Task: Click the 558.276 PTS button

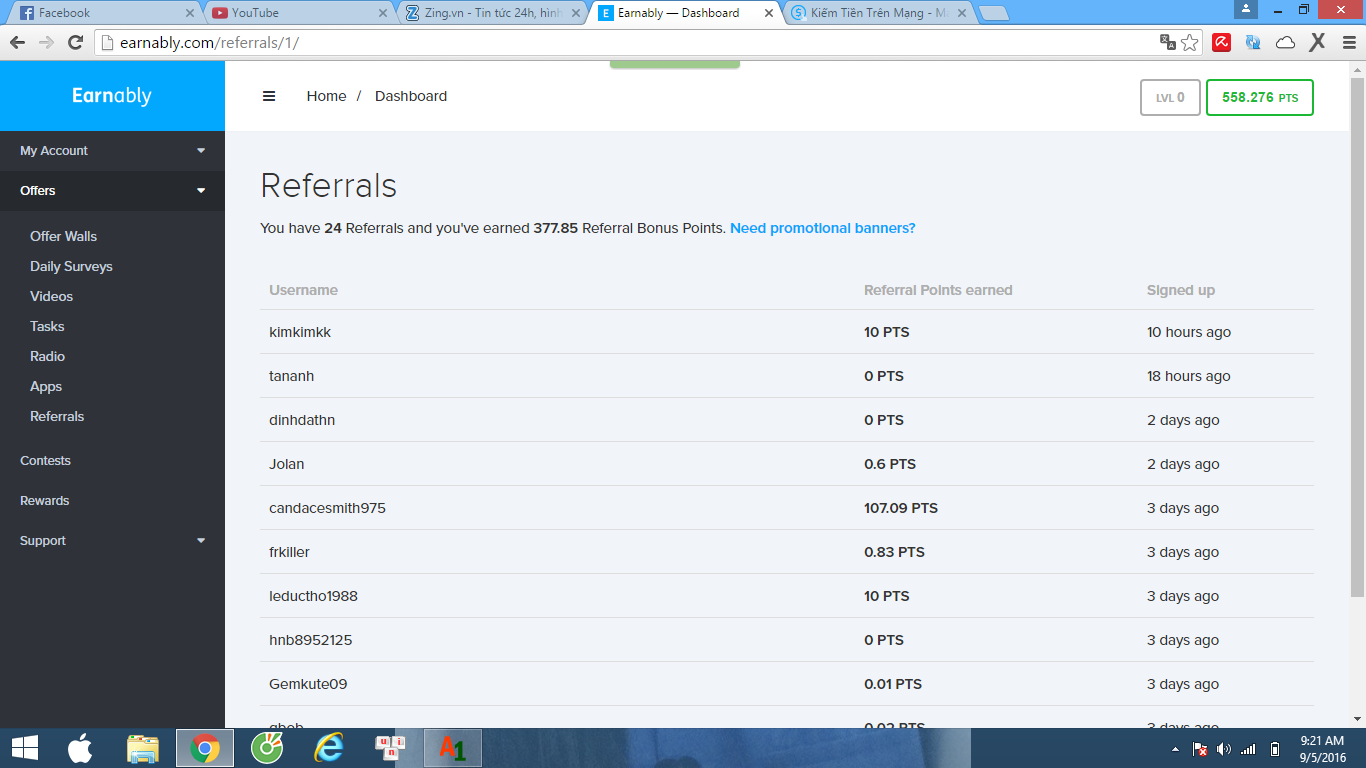Action: tap(1260, 97)
